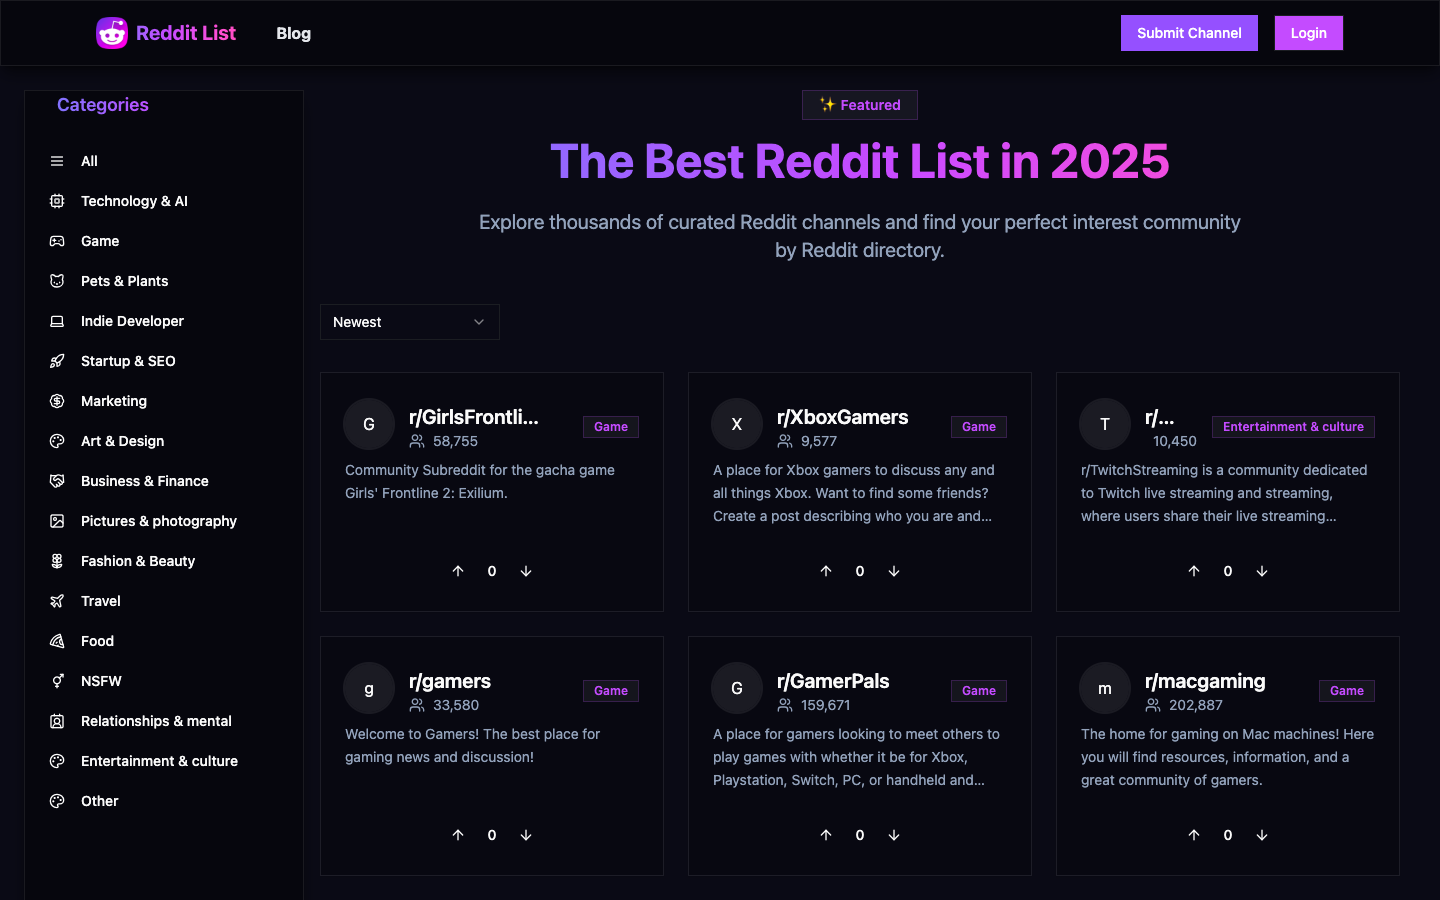The image size is (1440, 900).
Task: Click the Featured badge above the headline
Action: pyautogui.click(x=860, y=105)
